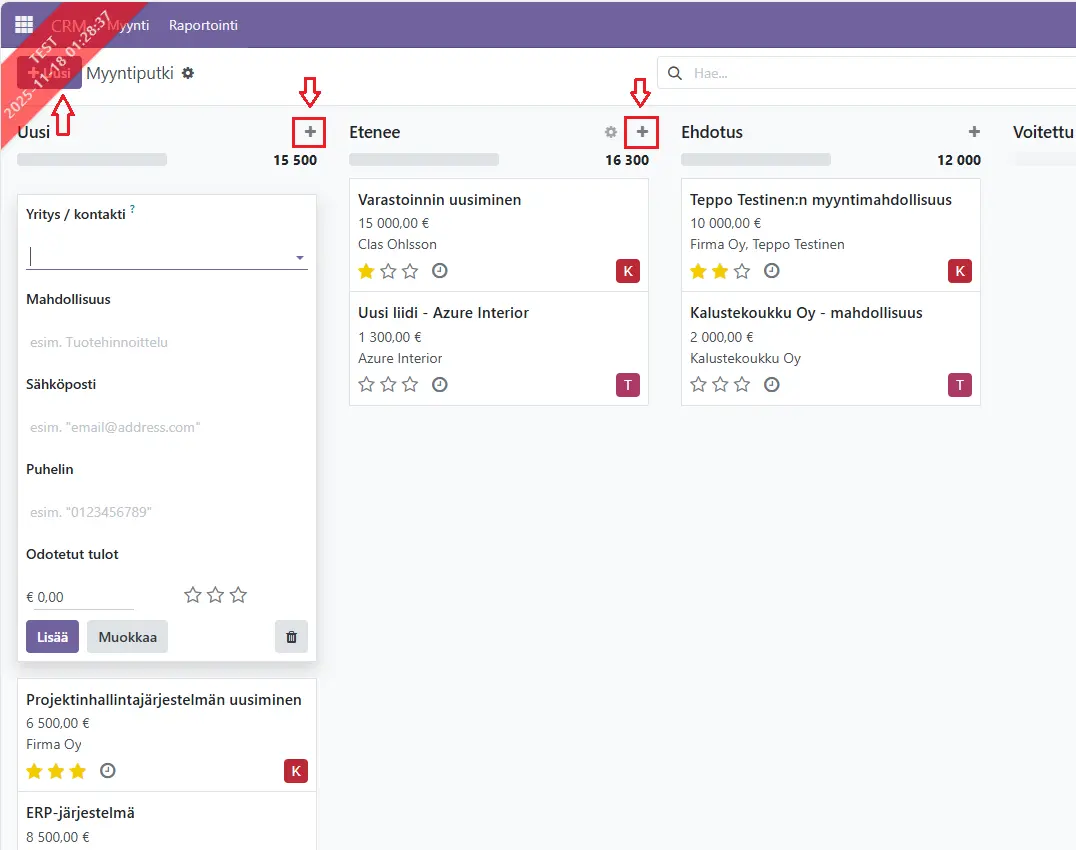Set first star on Kalustekoukku Oy card
Screen dimensions: 1076x850
698,384
